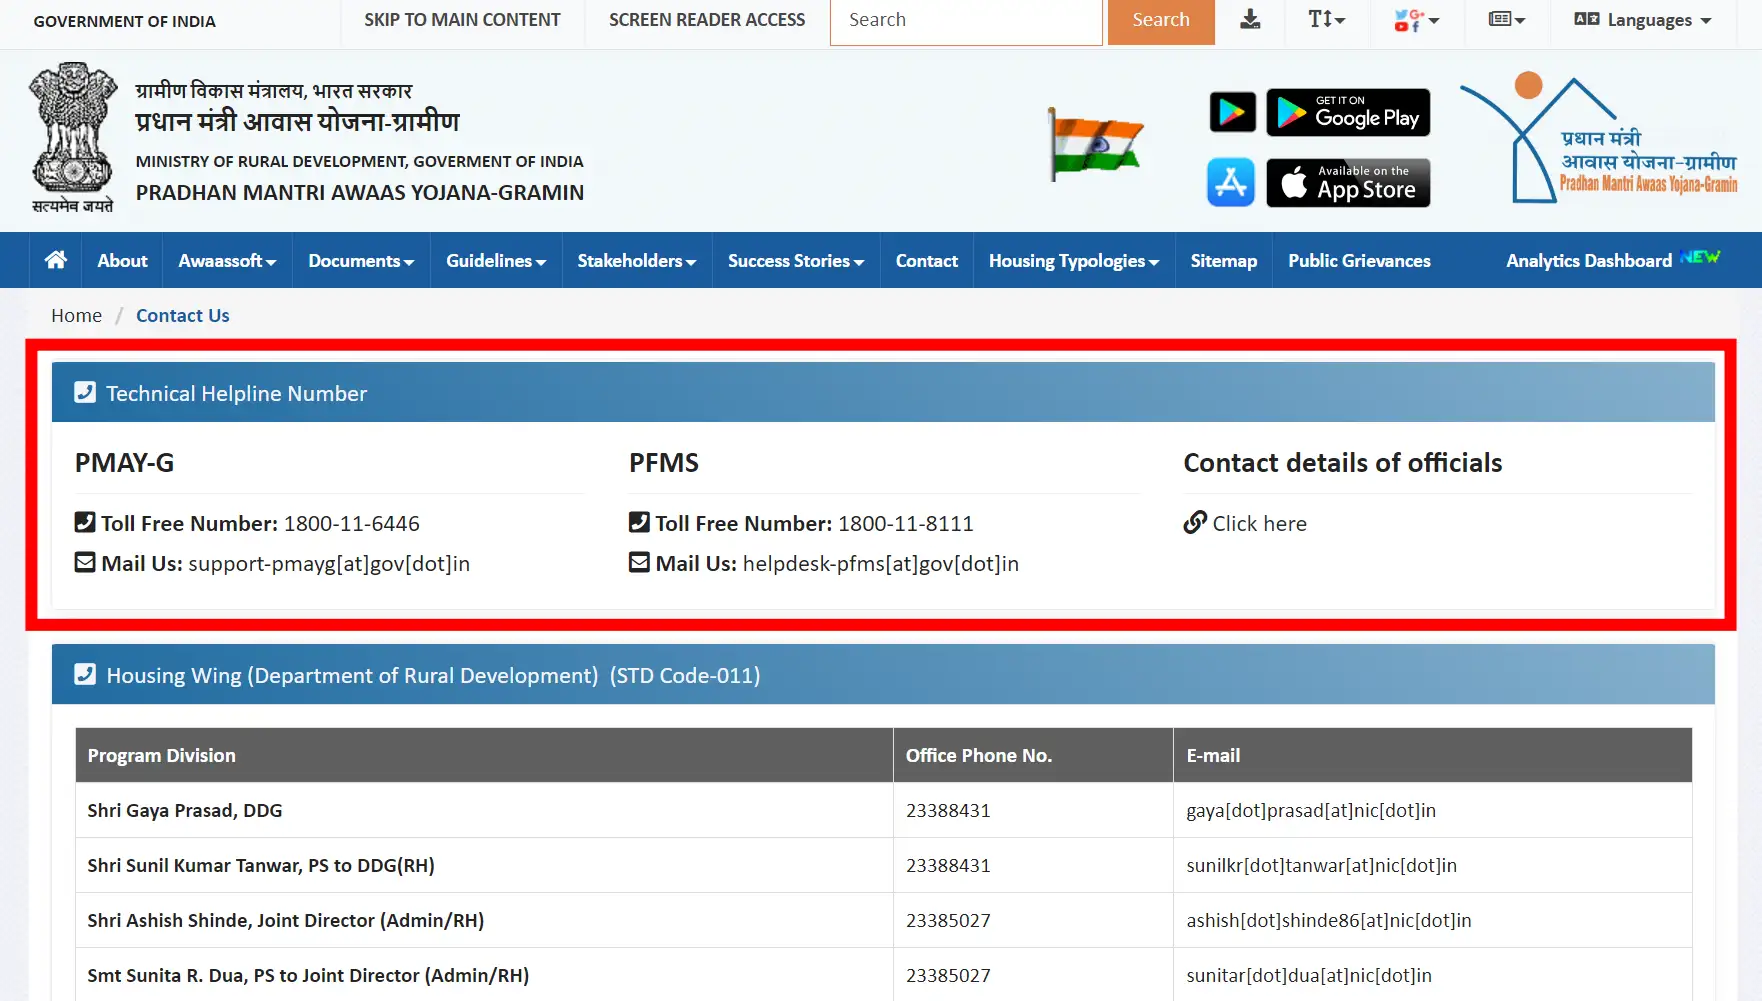
Task: Click the support-pmayg[at]gov[dot]in email text
Action: (x=329, y=563)
